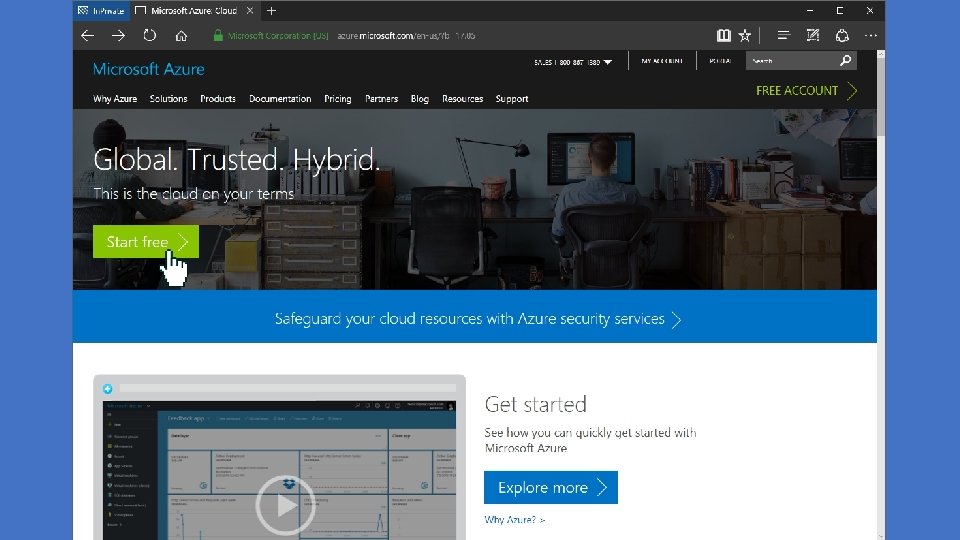Open the My Account link
Screen dimensions: 960x540
pyautogui.click(x=662, y=61)
